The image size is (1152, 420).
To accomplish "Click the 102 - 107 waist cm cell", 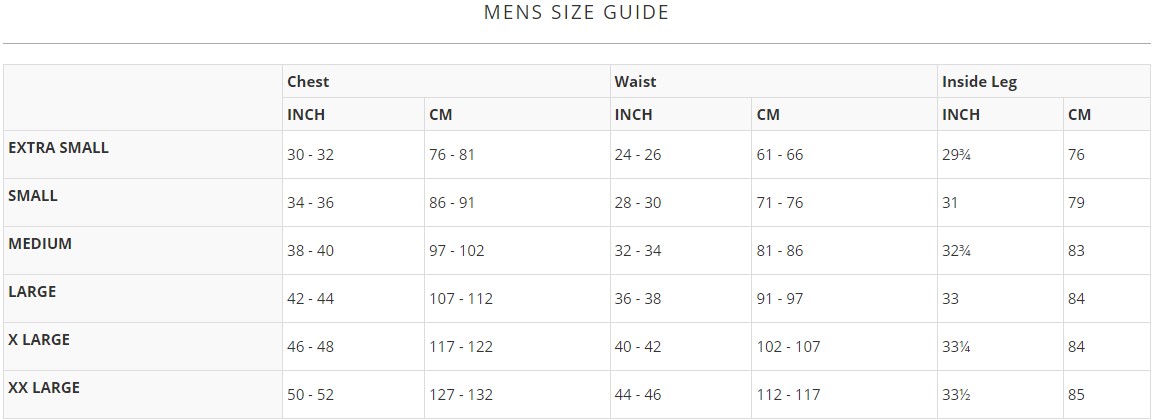I will pos(788,347).
